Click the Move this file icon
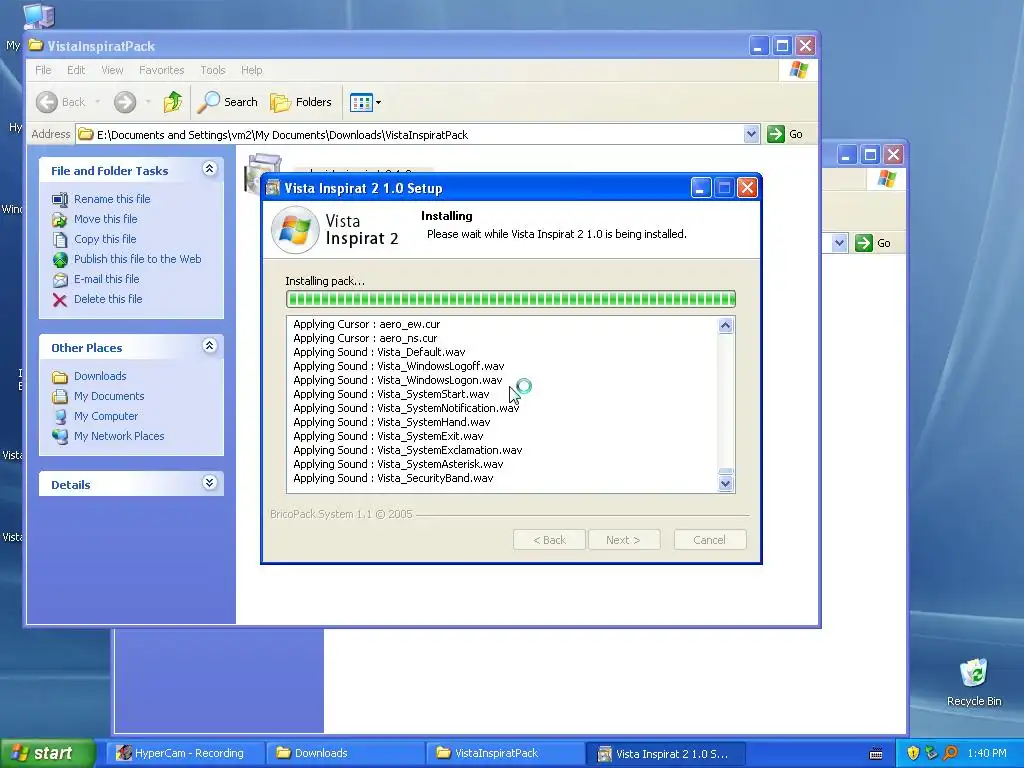This screenshot has height=768, width=1024. [x=59, y=219]
